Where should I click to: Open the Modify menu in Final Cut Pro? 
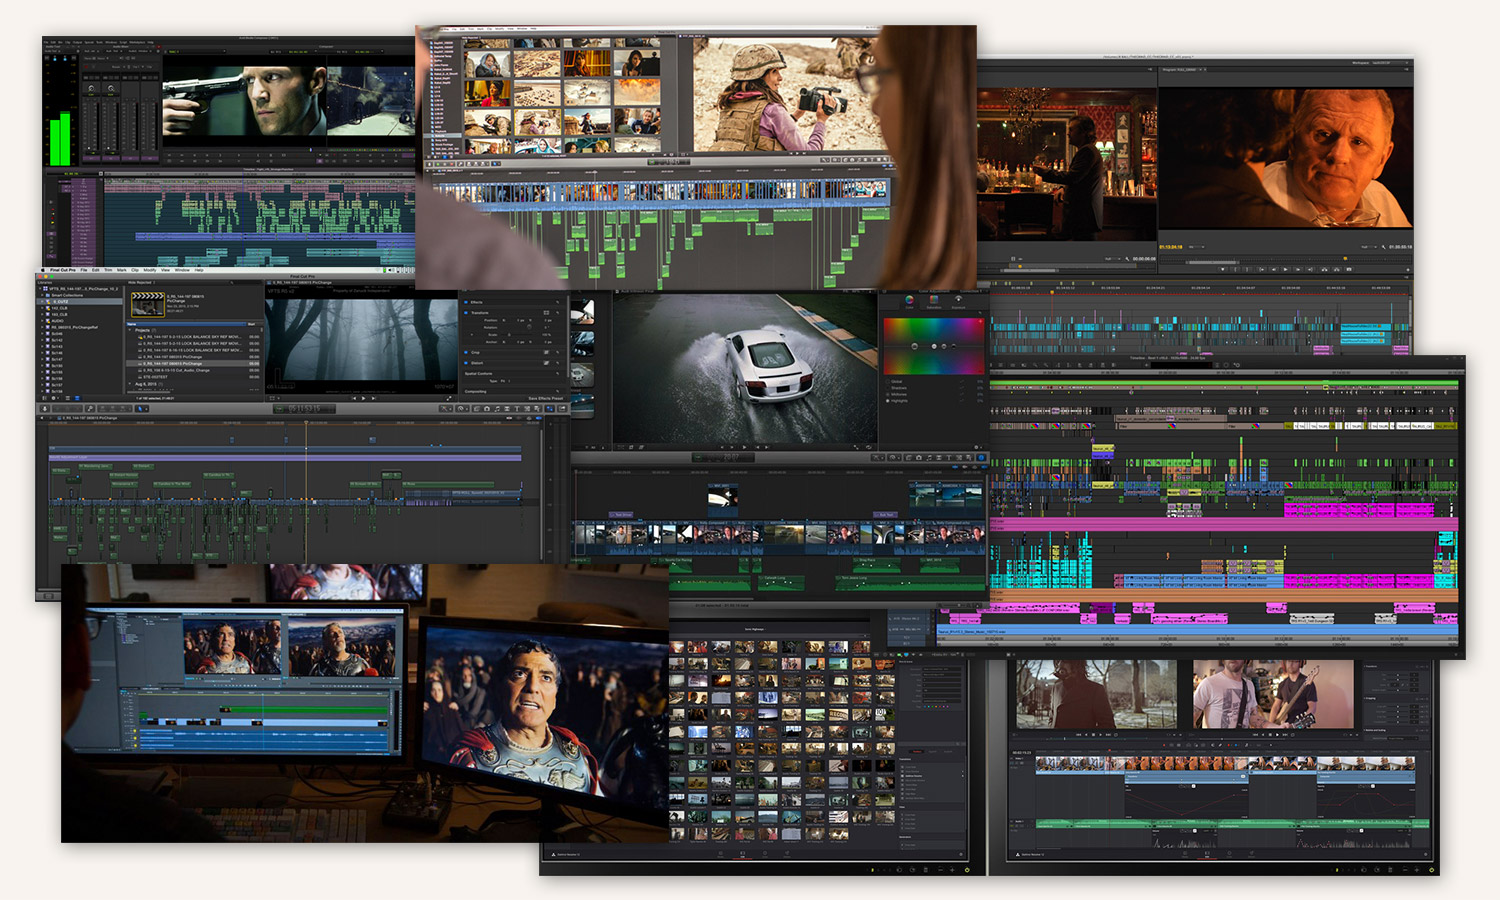(x=151, y=271)
